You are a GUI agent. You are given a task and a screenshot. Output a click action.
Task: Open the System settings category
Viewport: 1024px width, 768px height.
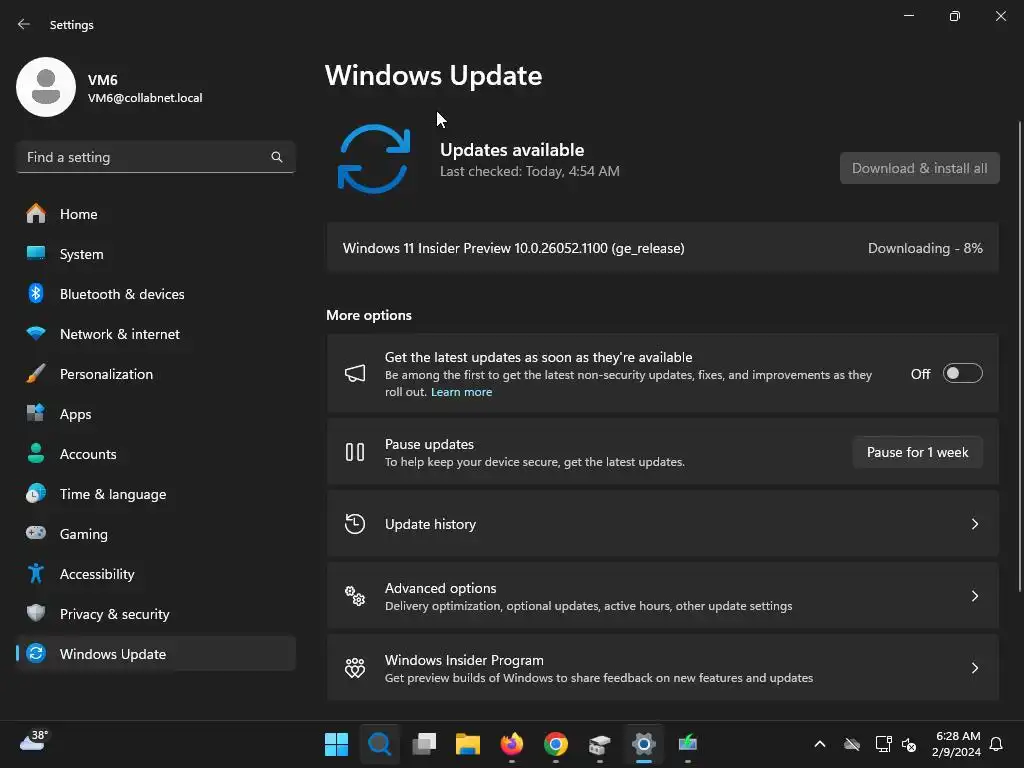click(x=156, y=253)
